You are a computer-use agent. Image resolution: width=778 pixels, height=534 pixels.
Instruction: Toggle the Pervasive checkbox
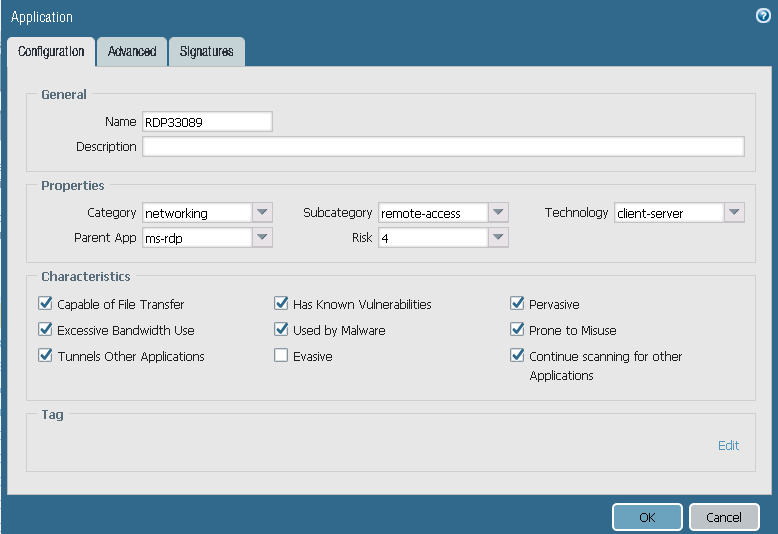click(517, 304)
